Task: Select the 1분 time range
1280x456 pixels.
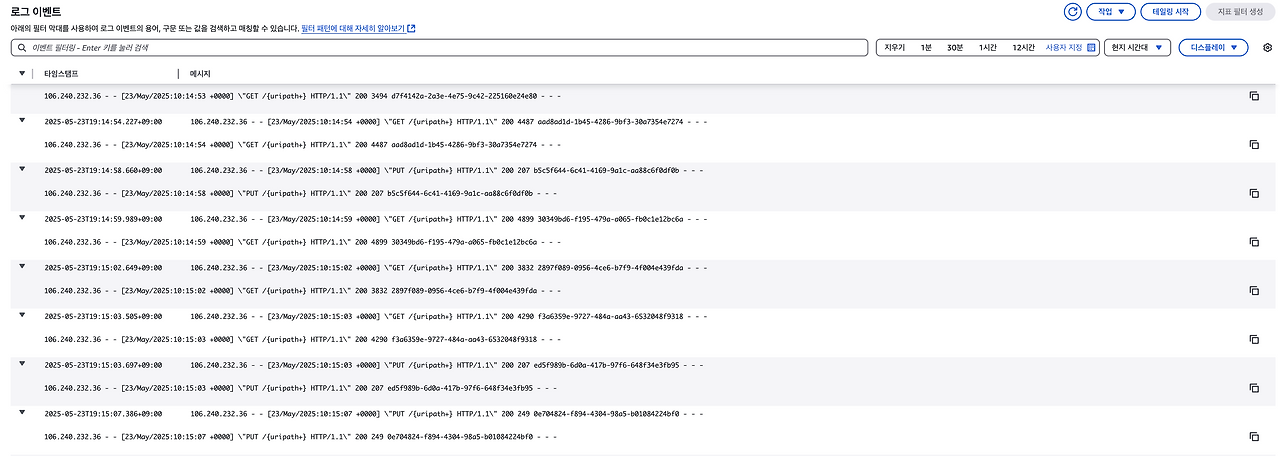Action: 926,47
